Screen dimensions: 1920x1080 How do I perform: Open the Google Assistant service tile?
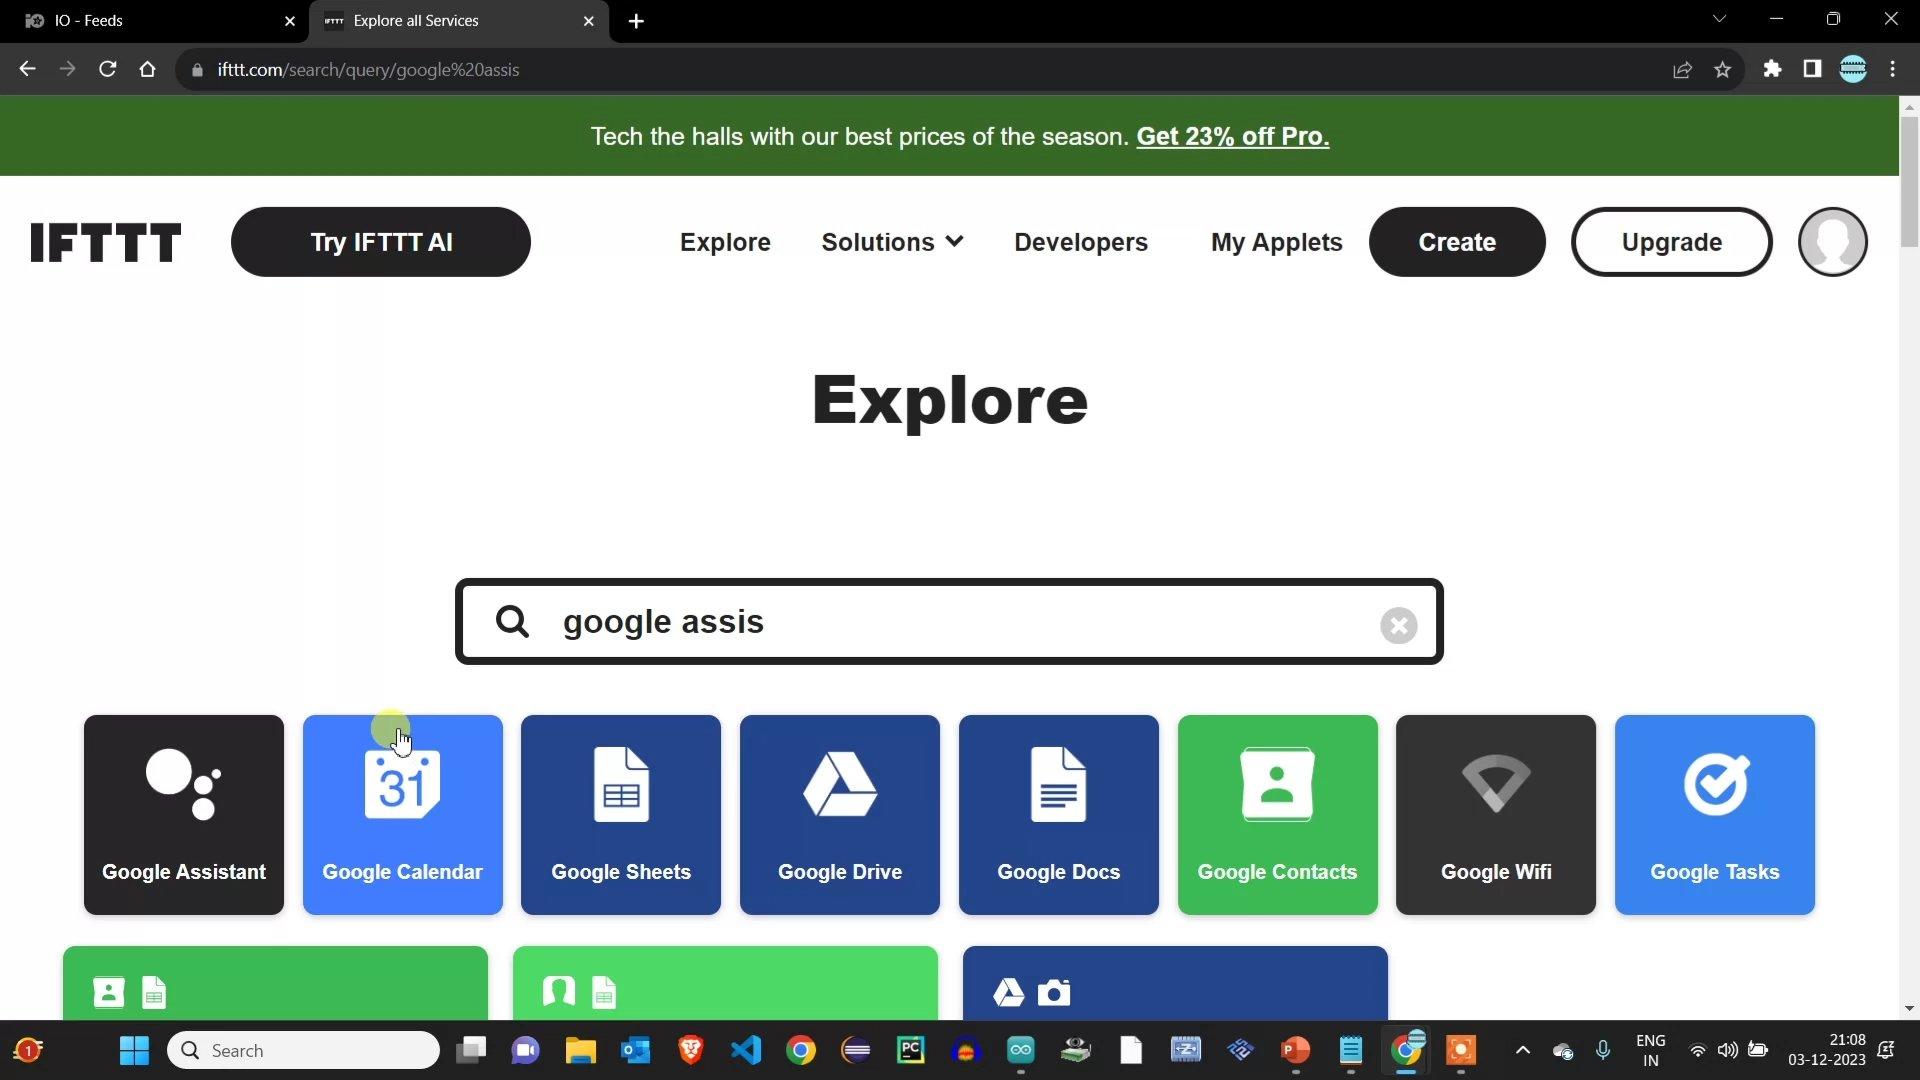184,814
